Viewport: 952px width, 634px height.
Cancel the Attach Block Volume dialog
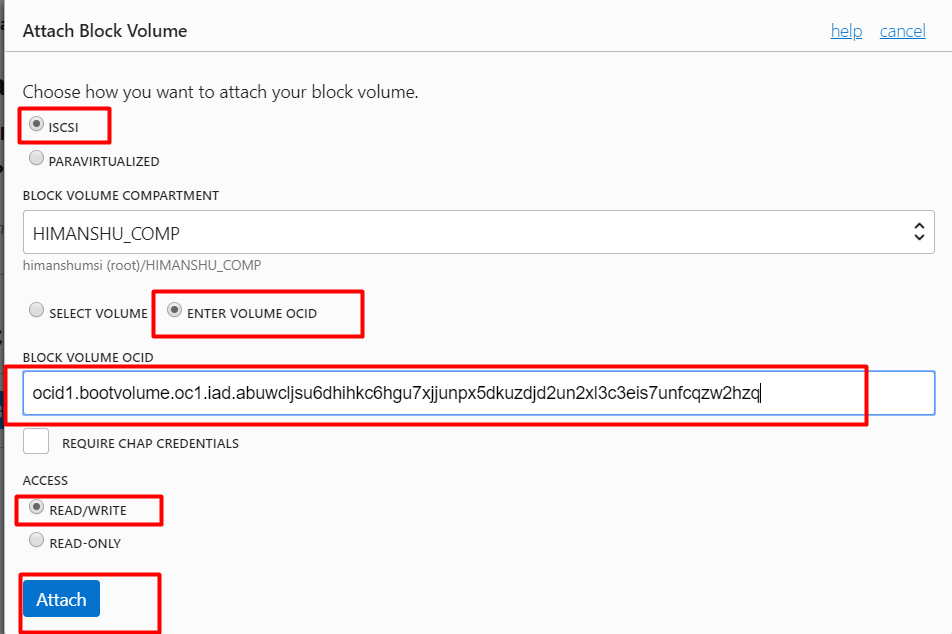(x=902, y=31)
